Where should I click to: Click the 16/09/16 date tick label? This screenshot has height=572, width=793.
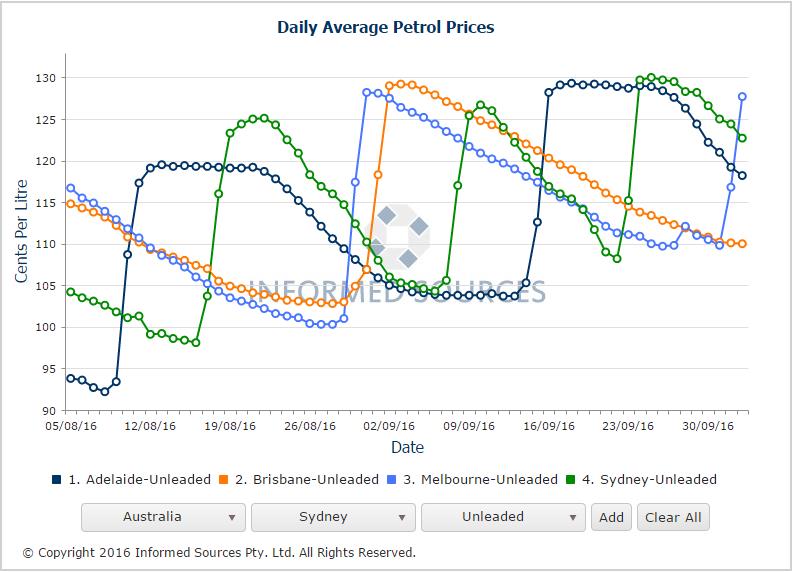pyautogui.click(x=549, y=426)
